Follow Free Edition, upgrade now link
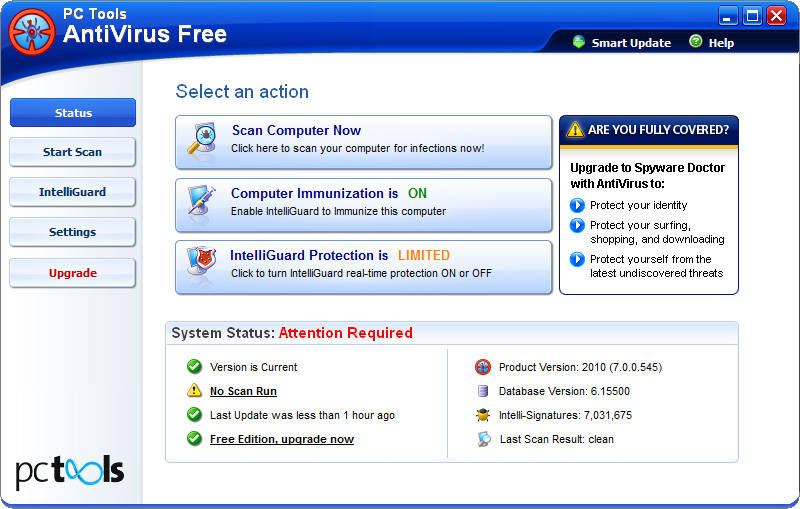The height and width of the screenshot is (509, 800). 282,439
